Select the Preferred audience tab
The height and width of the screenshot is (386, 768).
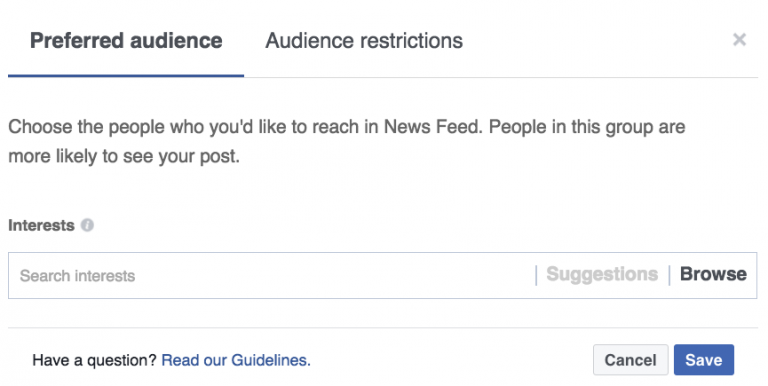tap(126, 41)
